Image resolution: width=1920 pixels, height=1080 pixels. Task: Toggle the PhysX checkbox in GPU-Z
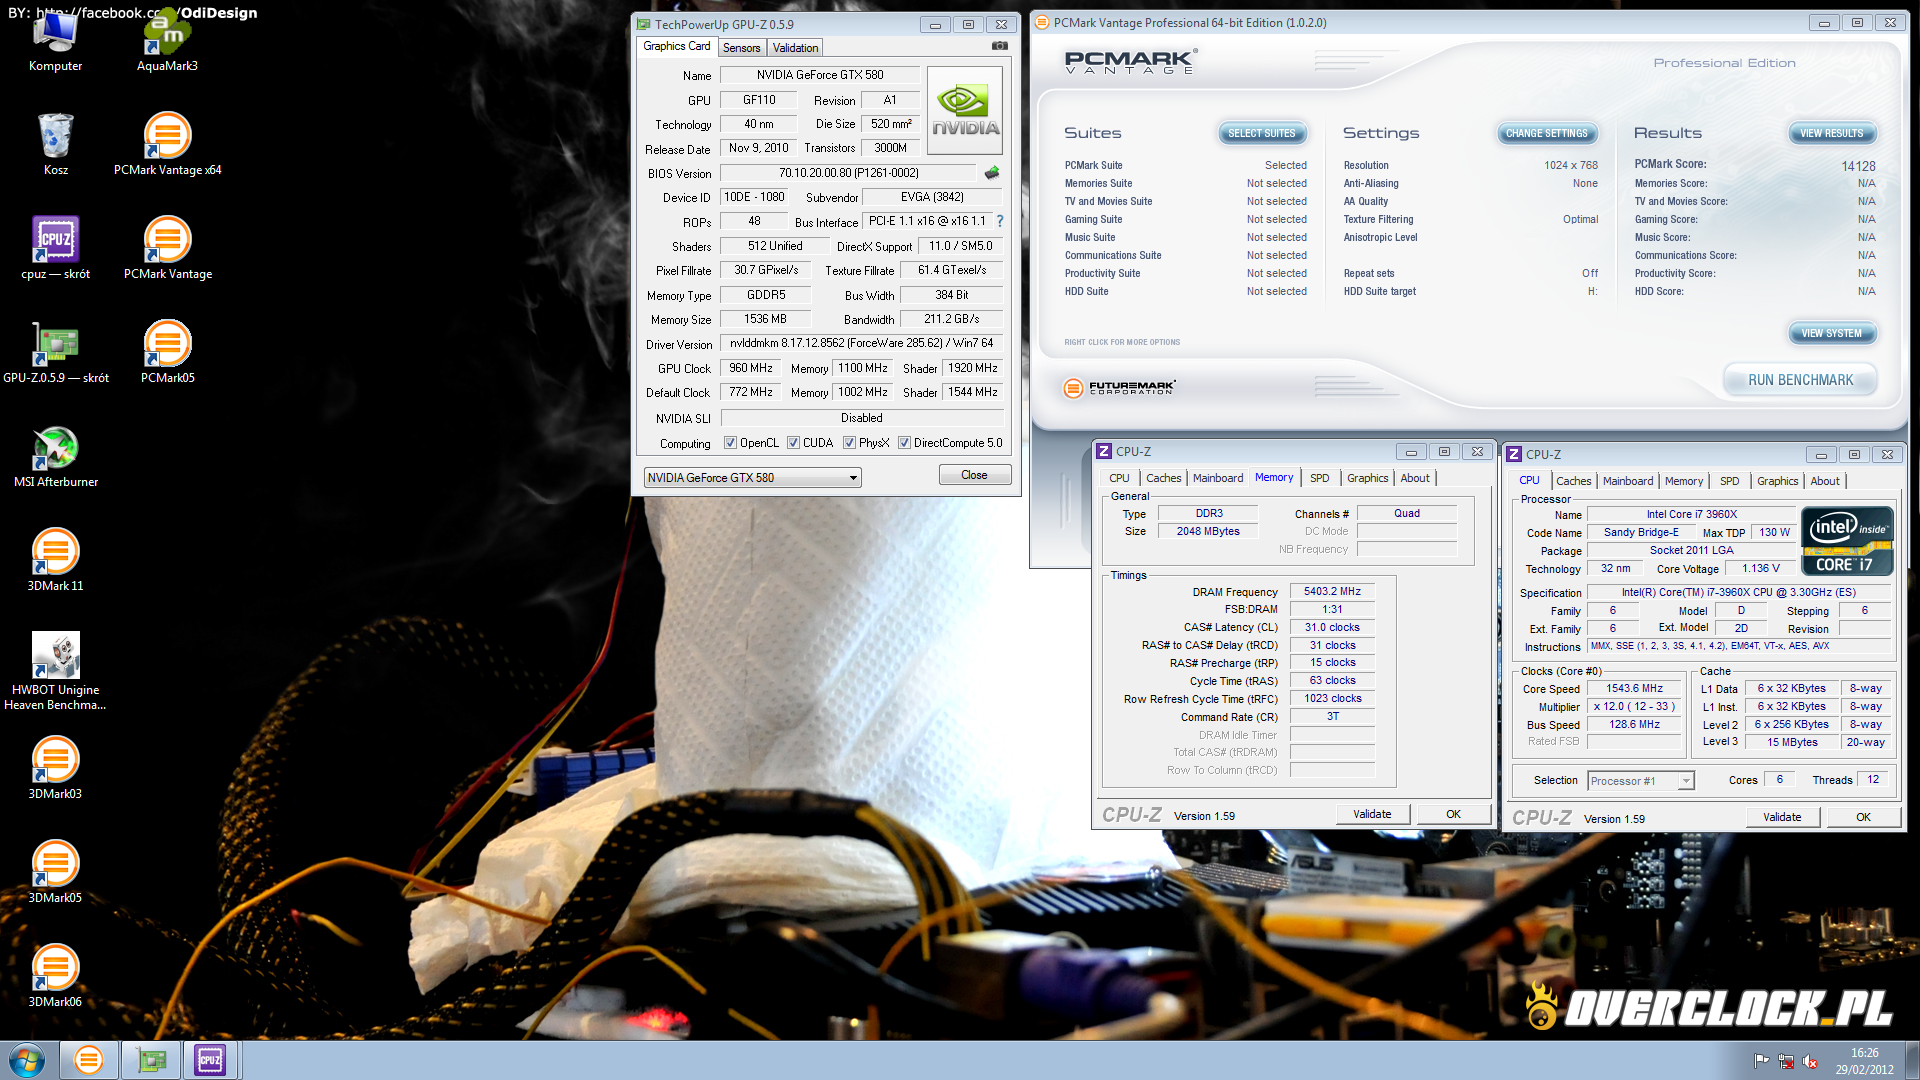pyautogui.click(x=849, y=443)
